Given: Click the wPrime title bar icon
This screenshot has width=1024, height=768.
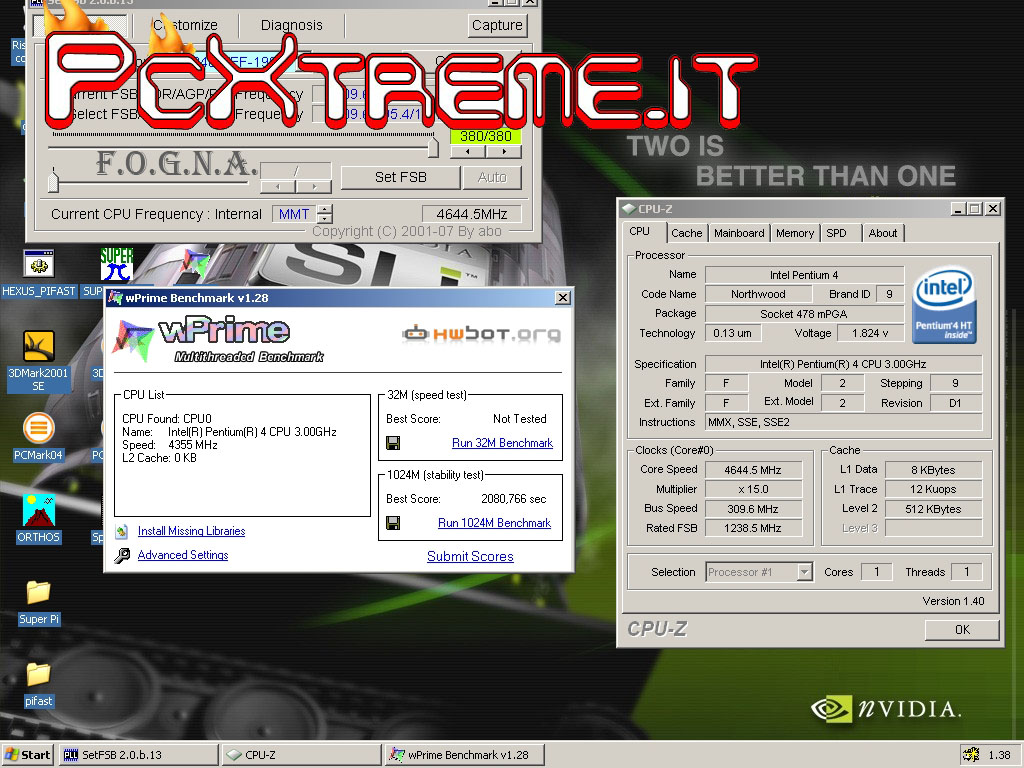Looking at the screenshot, I should 116,298.
